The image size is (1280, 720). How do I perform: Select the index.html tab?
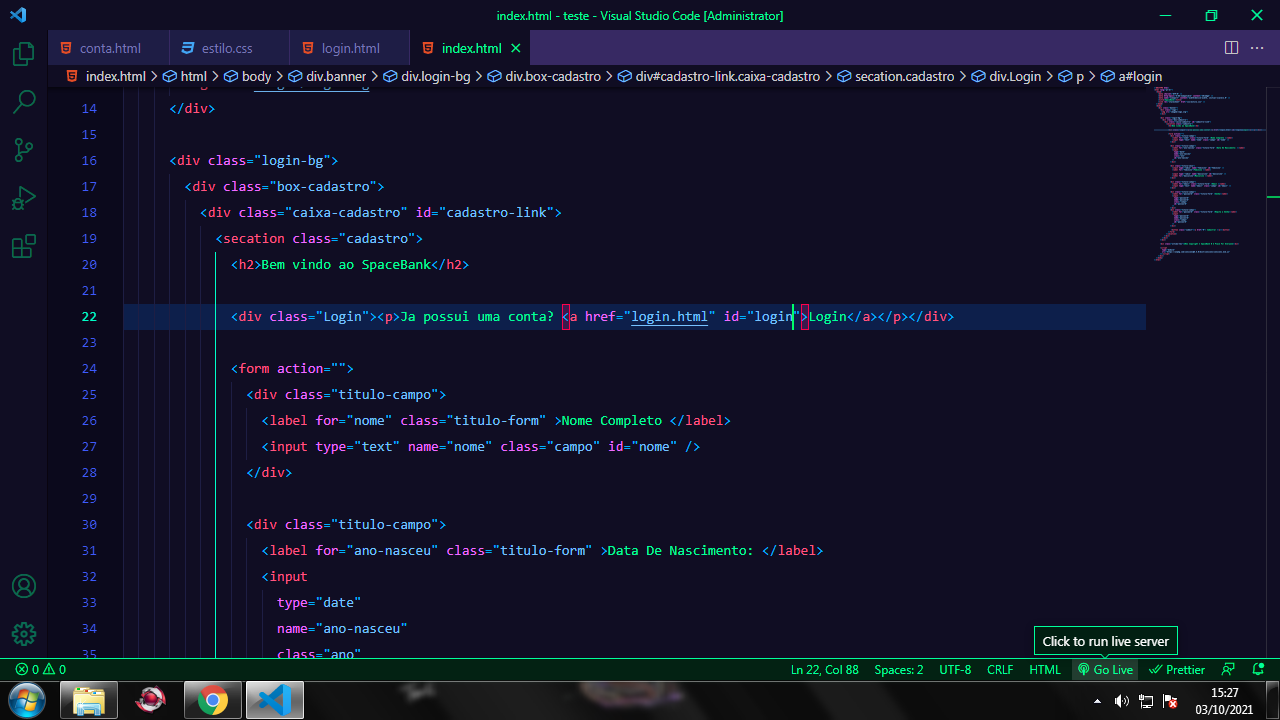tap(470, 48)
